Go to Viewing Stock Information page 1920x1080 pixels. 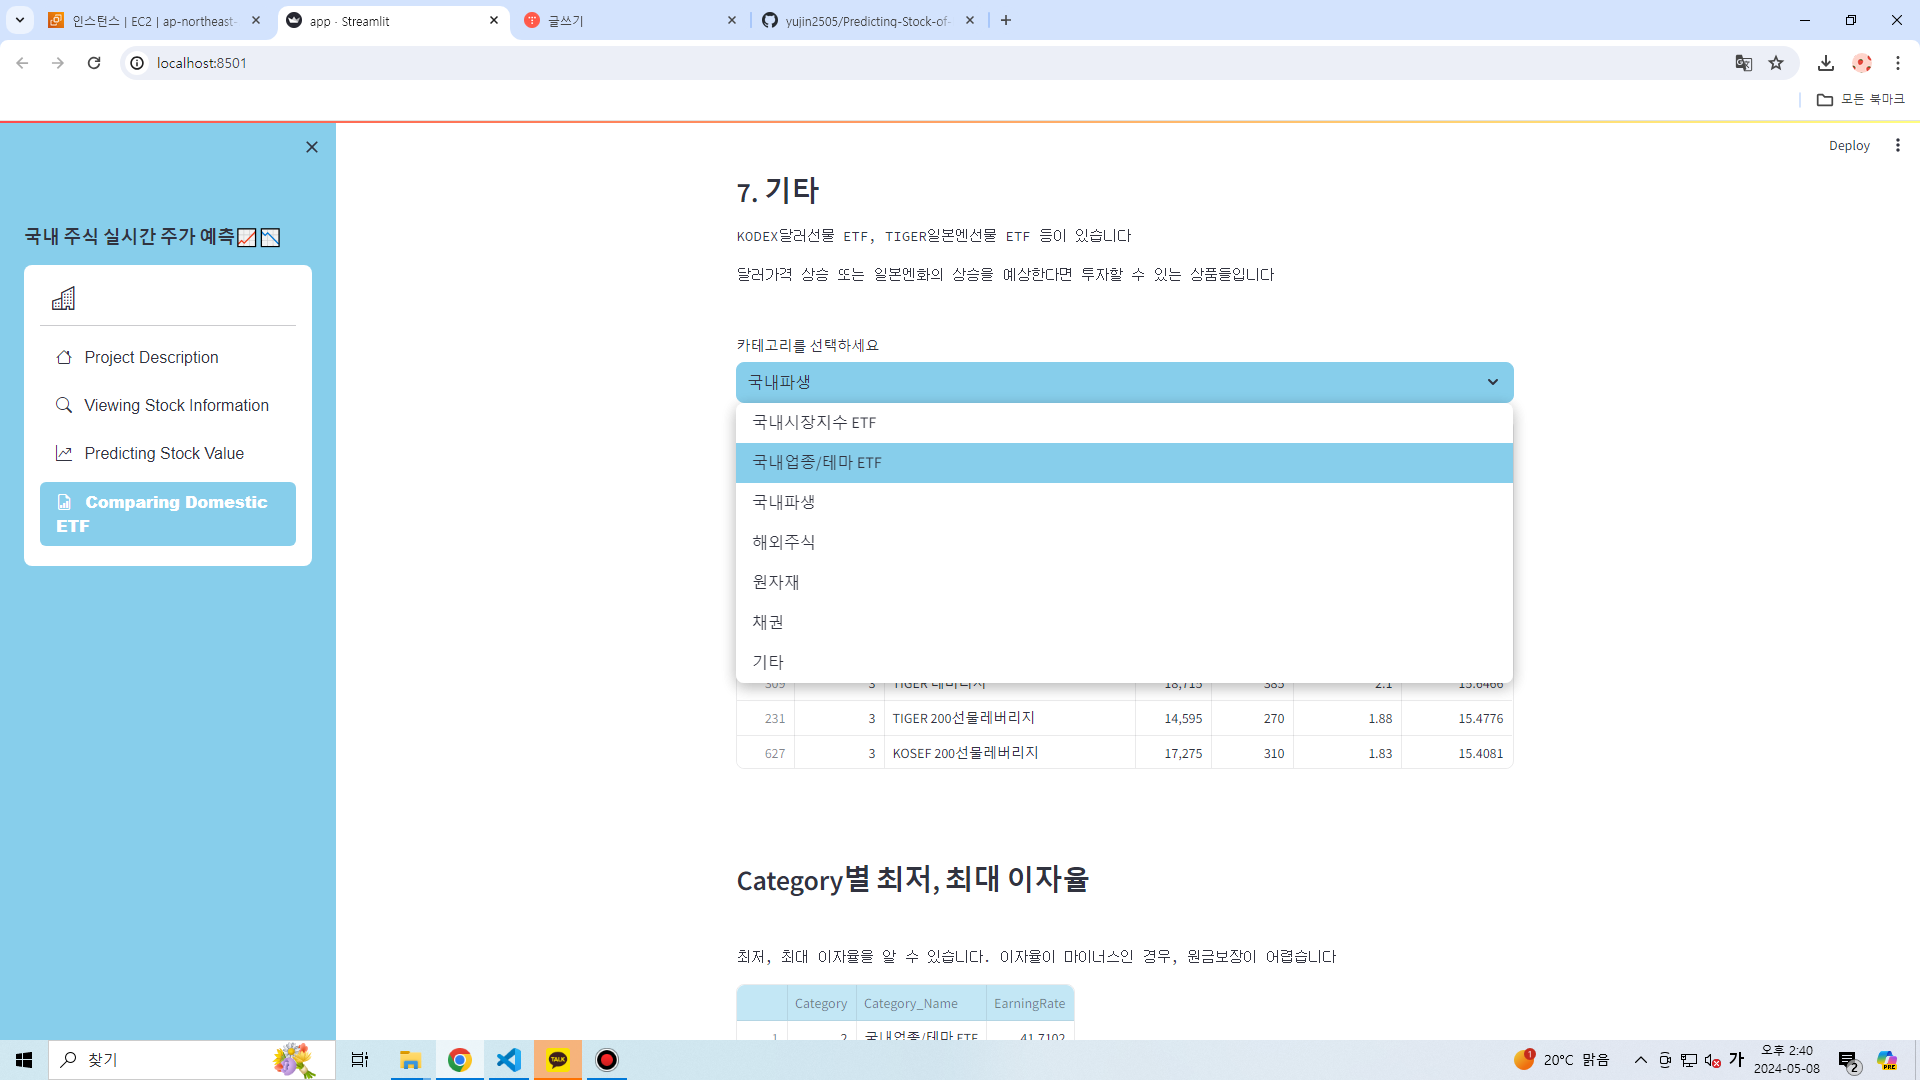(176, 406)
